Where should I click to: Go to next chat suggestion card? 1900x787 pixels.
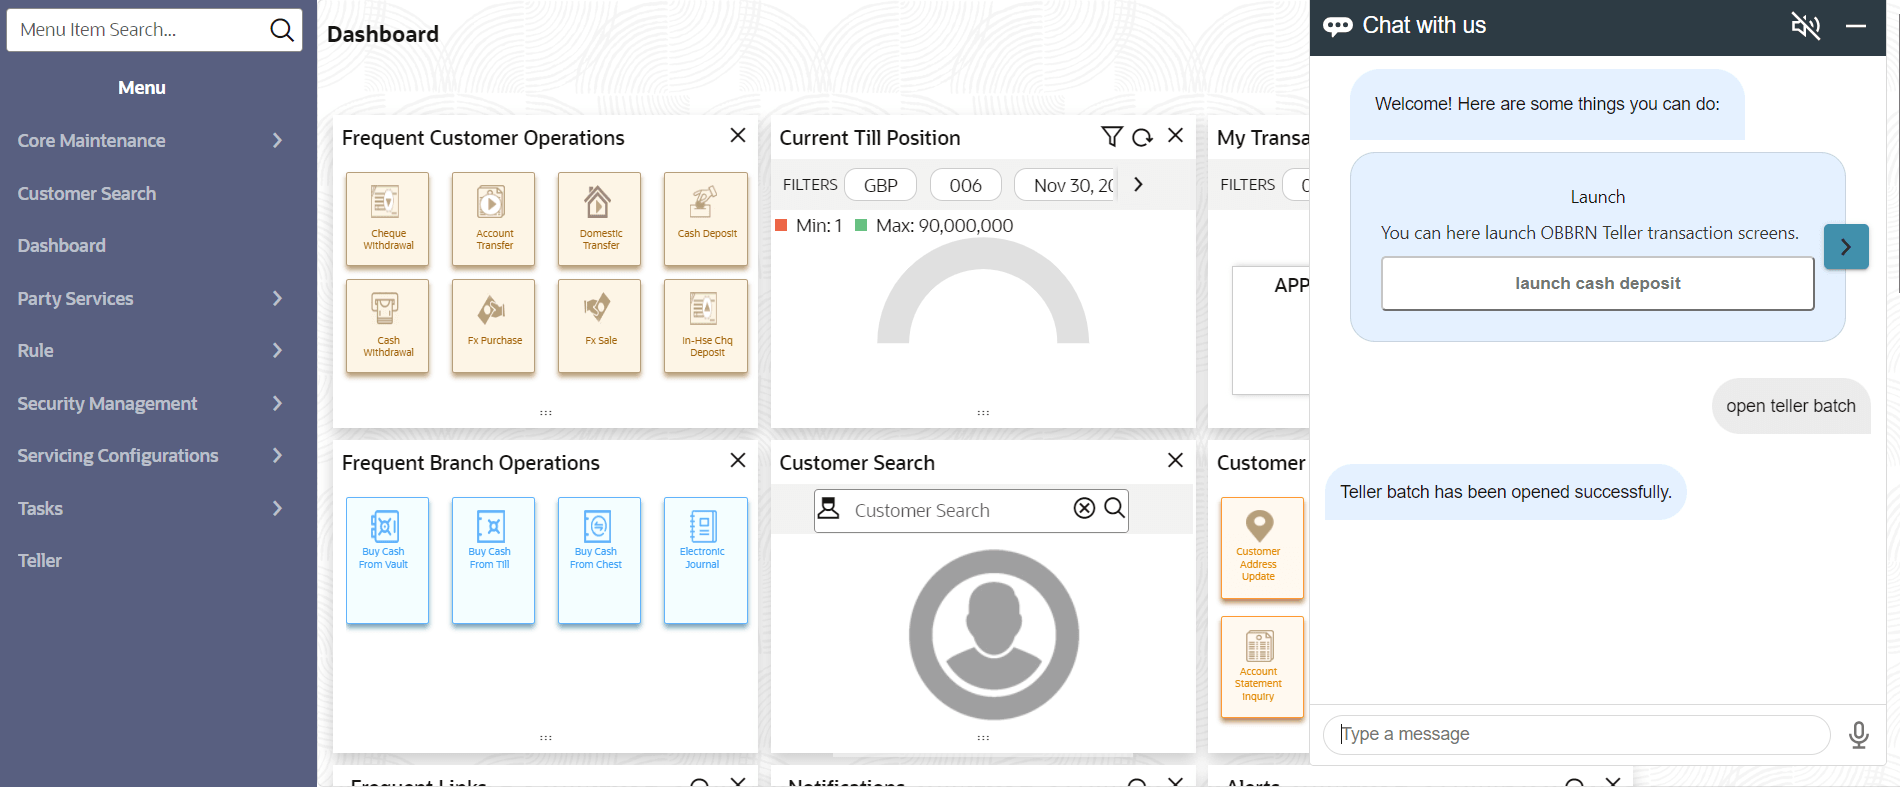click(1846, 246)
